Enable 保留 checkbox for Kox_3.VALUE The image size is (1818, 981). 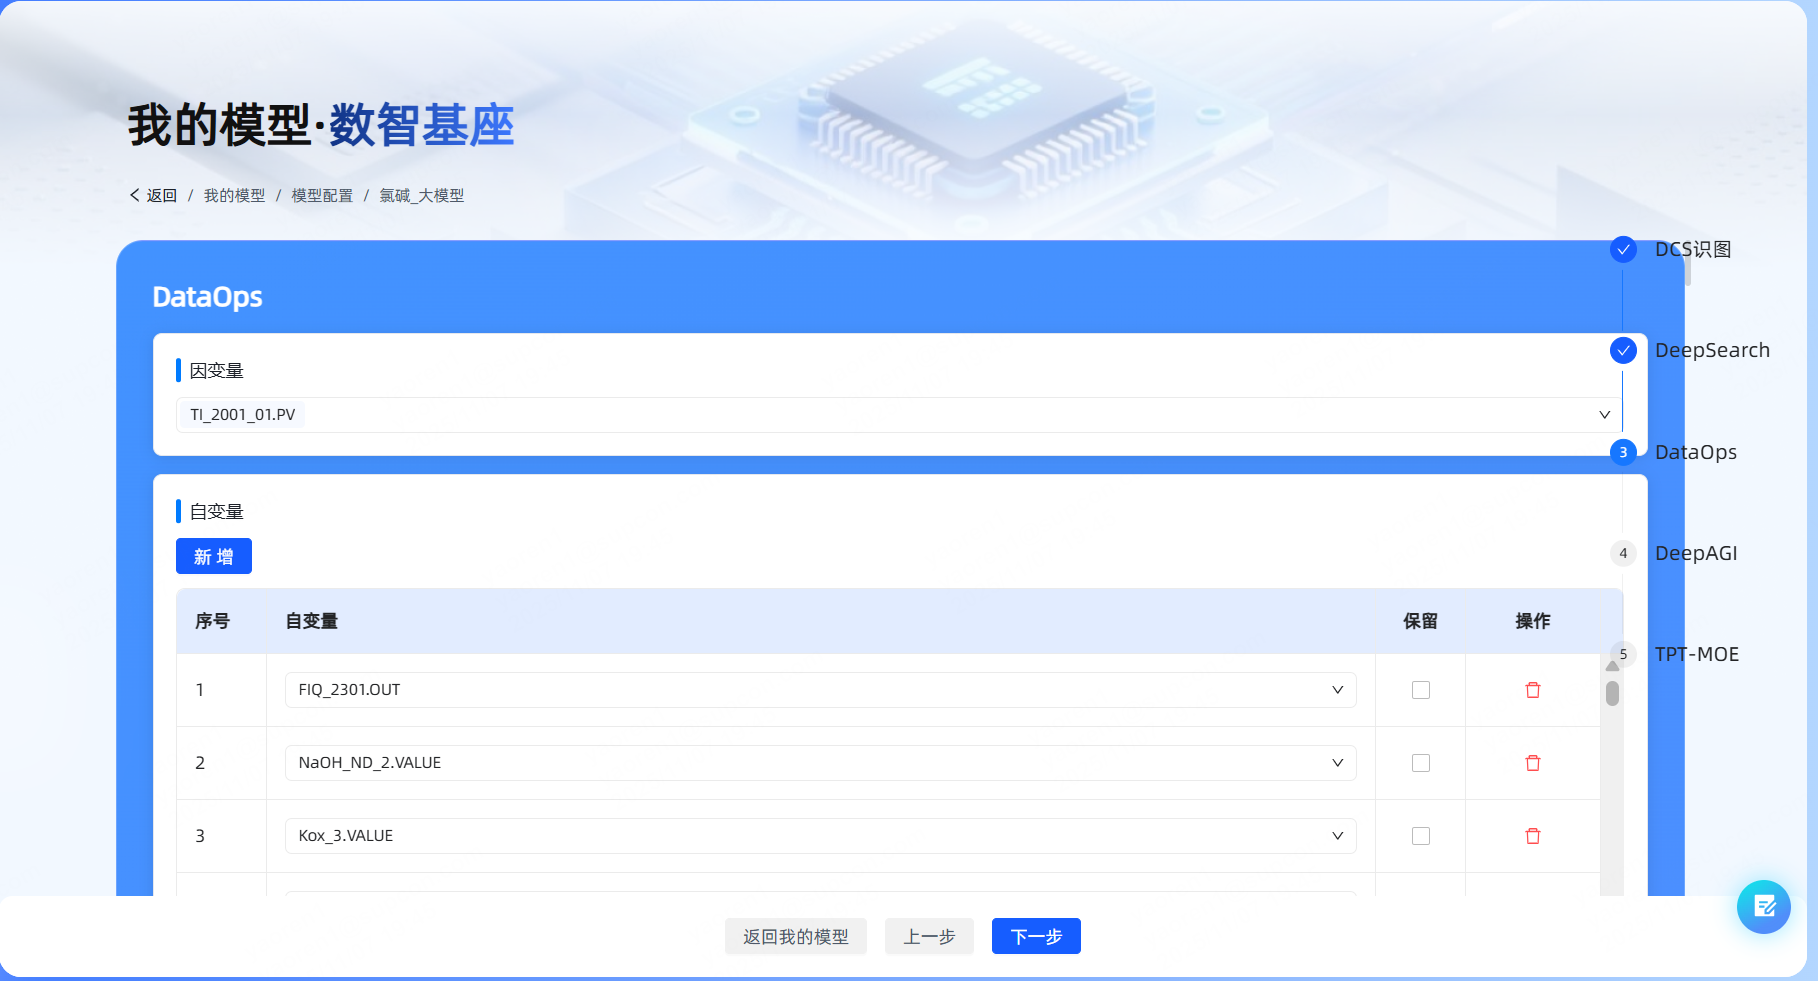[x=1420, y=836]
